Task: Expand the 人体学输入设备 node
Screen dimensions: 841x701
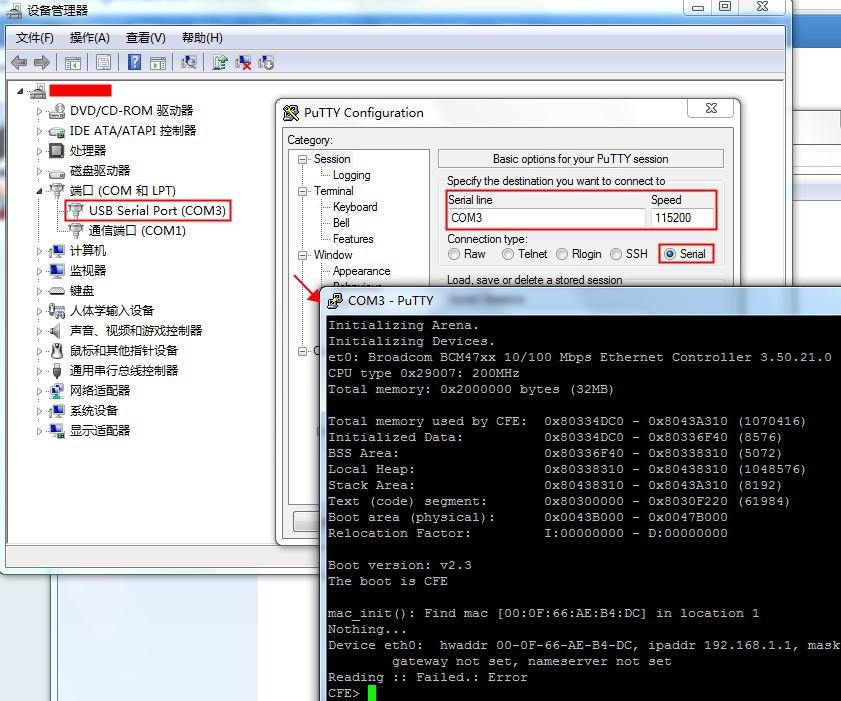Action: (x=39, y=311)
